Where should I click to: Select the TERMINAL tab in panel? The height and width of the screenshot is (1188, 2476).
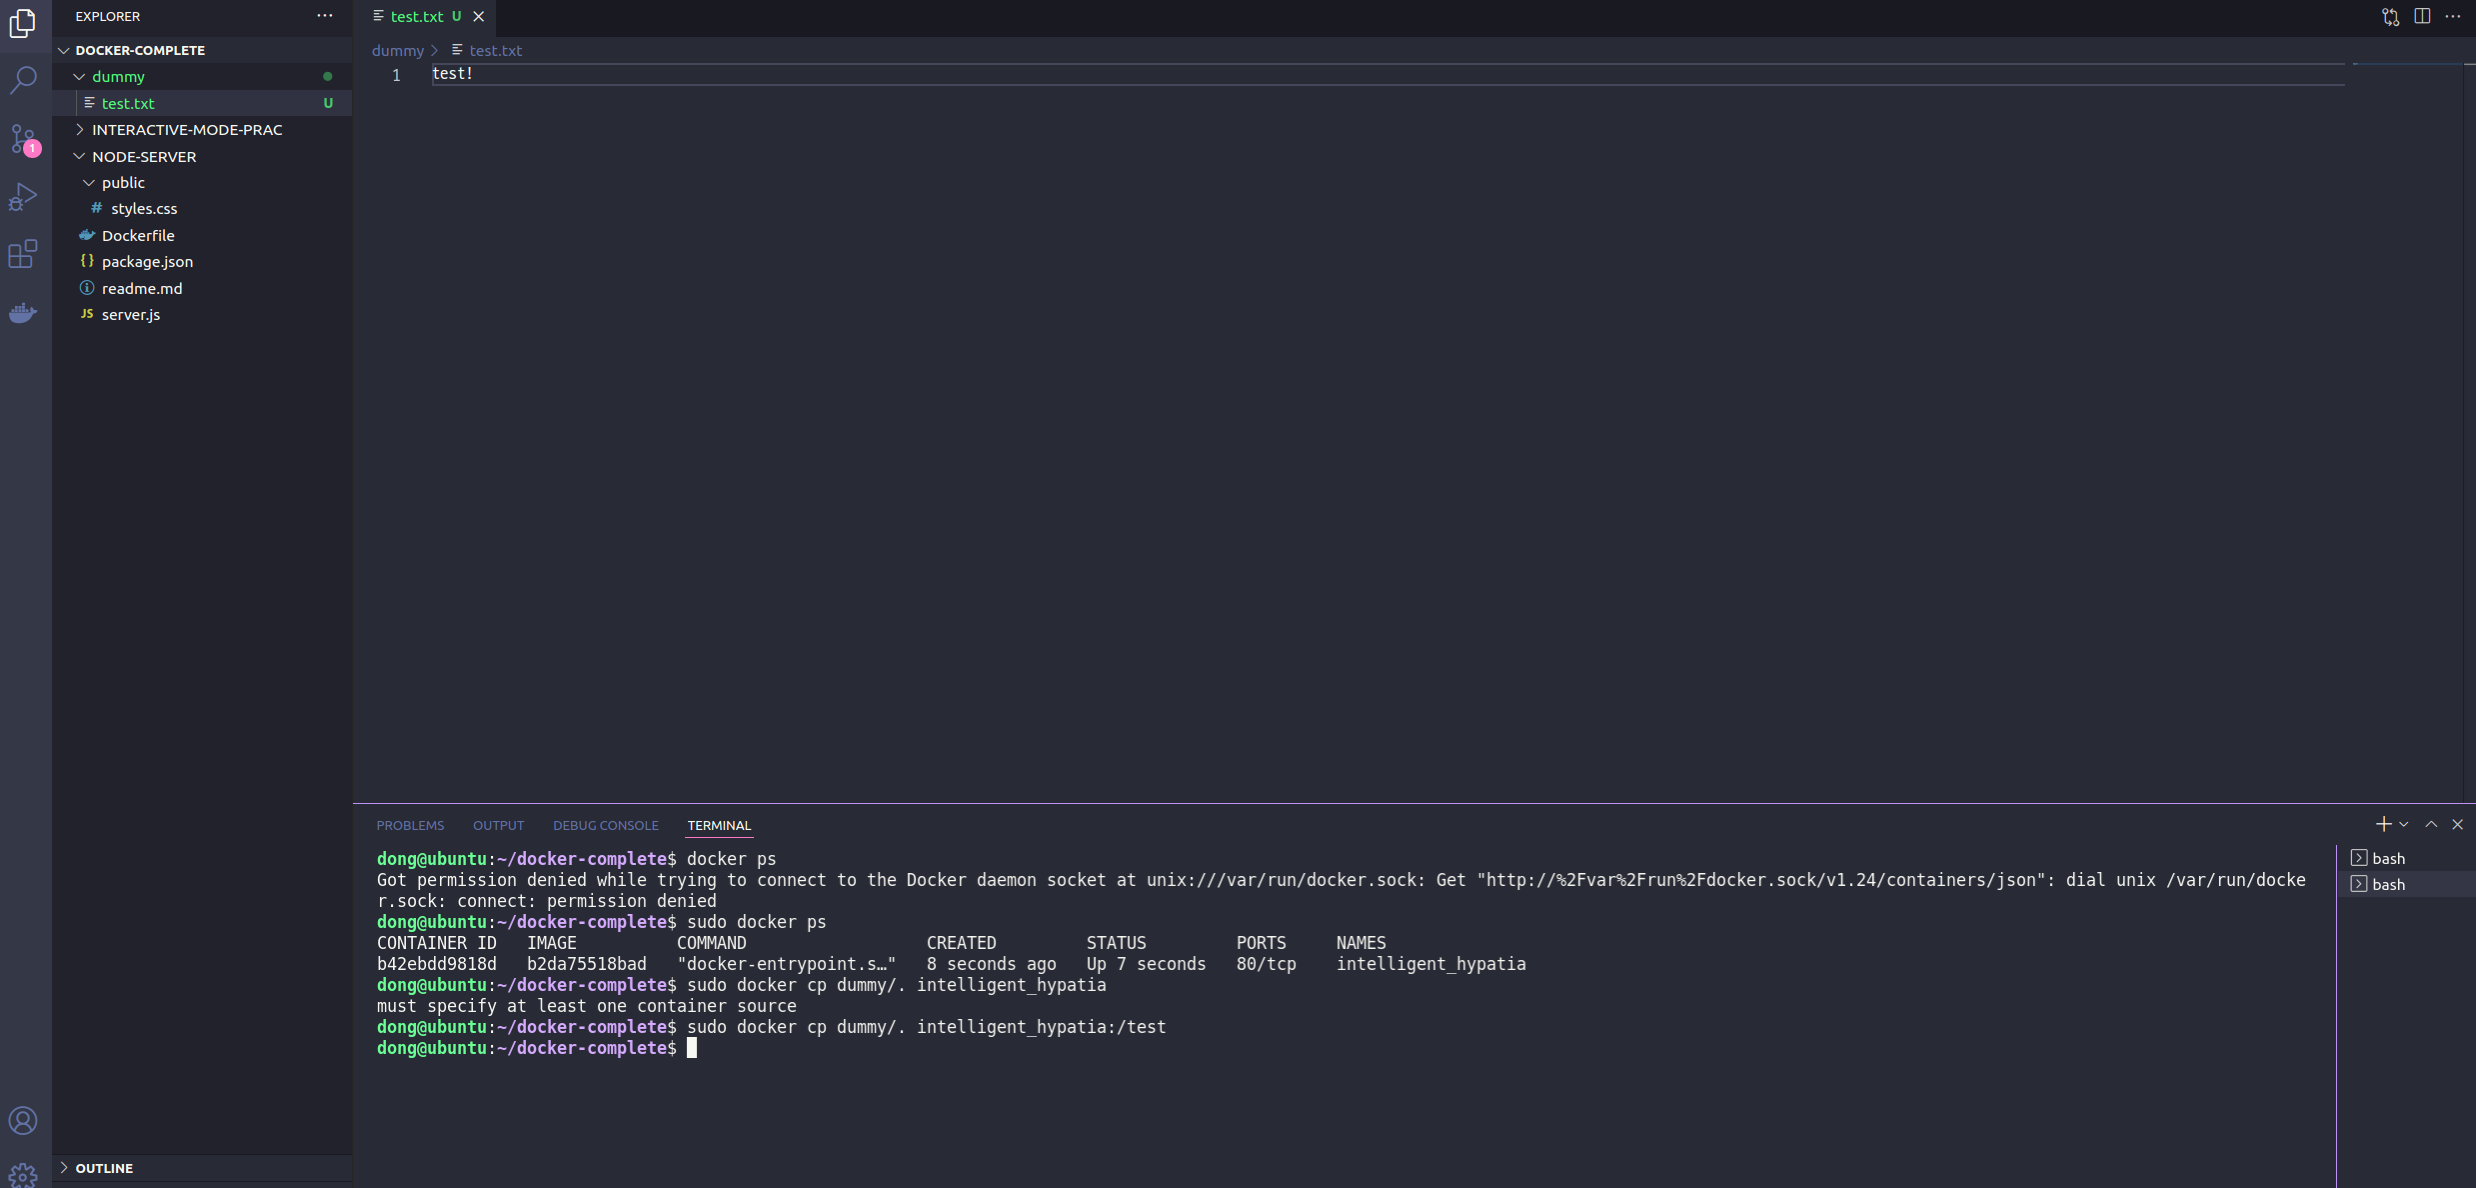(x=718, y=825)
